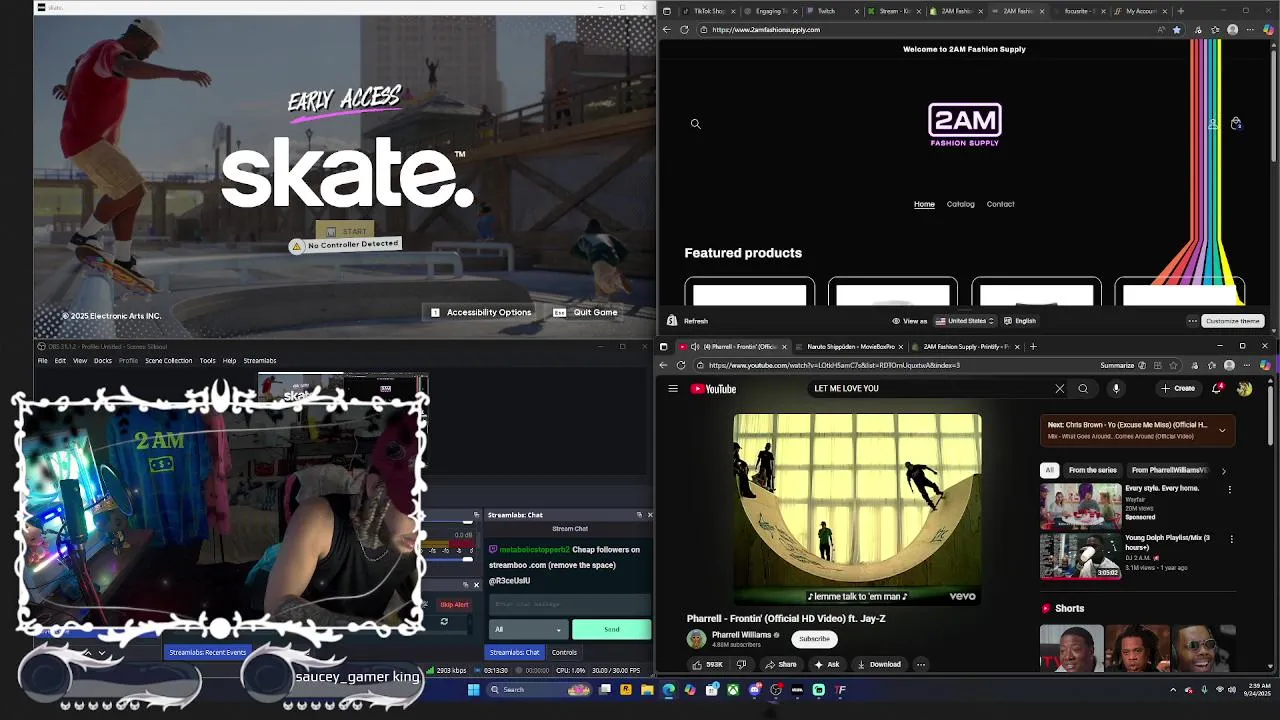Open the OBS Docks menu
Screen dimensions: 1280x720
[102, 361]
